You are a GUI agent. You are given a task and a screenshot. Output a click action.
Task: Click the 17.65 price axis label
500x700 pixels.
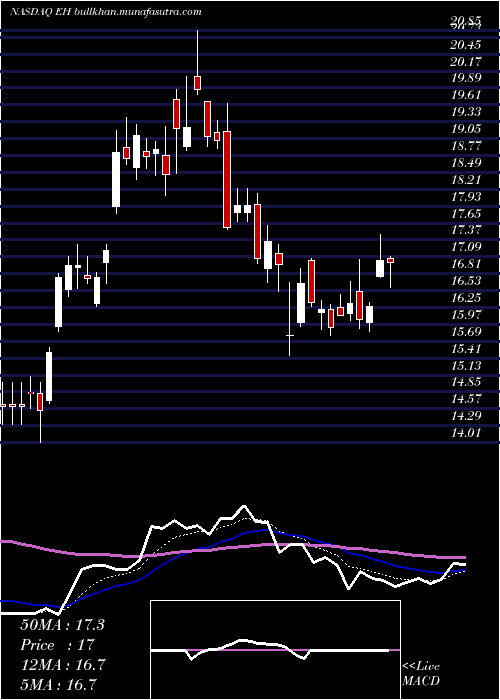click(x=466, y=214)
